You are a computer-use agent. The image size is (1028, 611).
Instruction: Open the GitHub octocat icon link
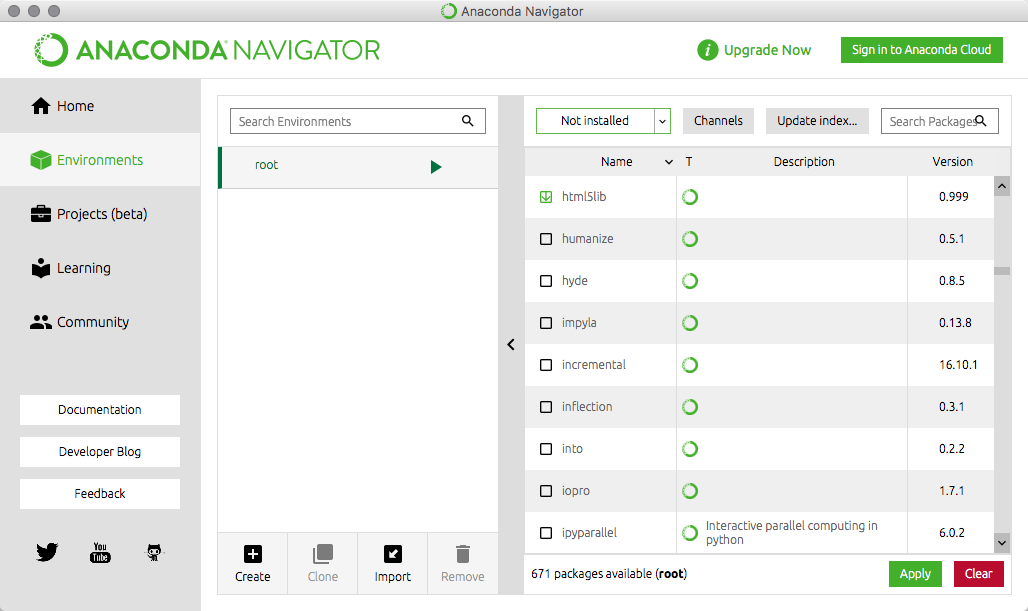pos(153,553)
